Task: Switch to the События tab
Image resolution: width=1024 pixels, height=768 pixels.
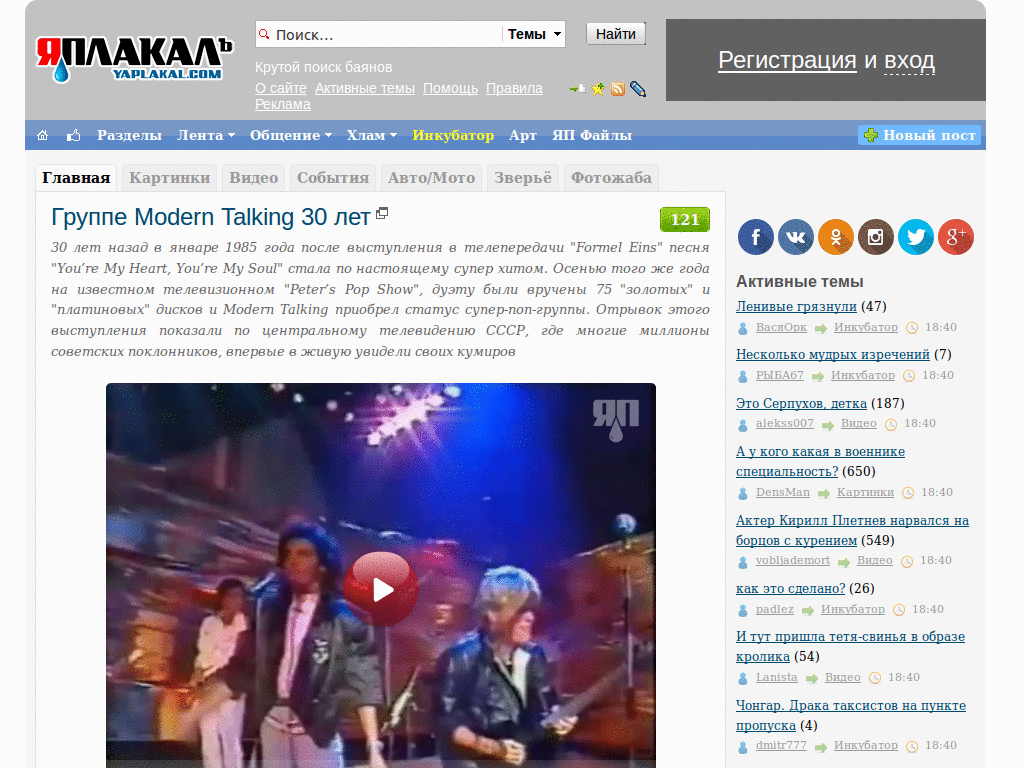Action: point(332,178)
